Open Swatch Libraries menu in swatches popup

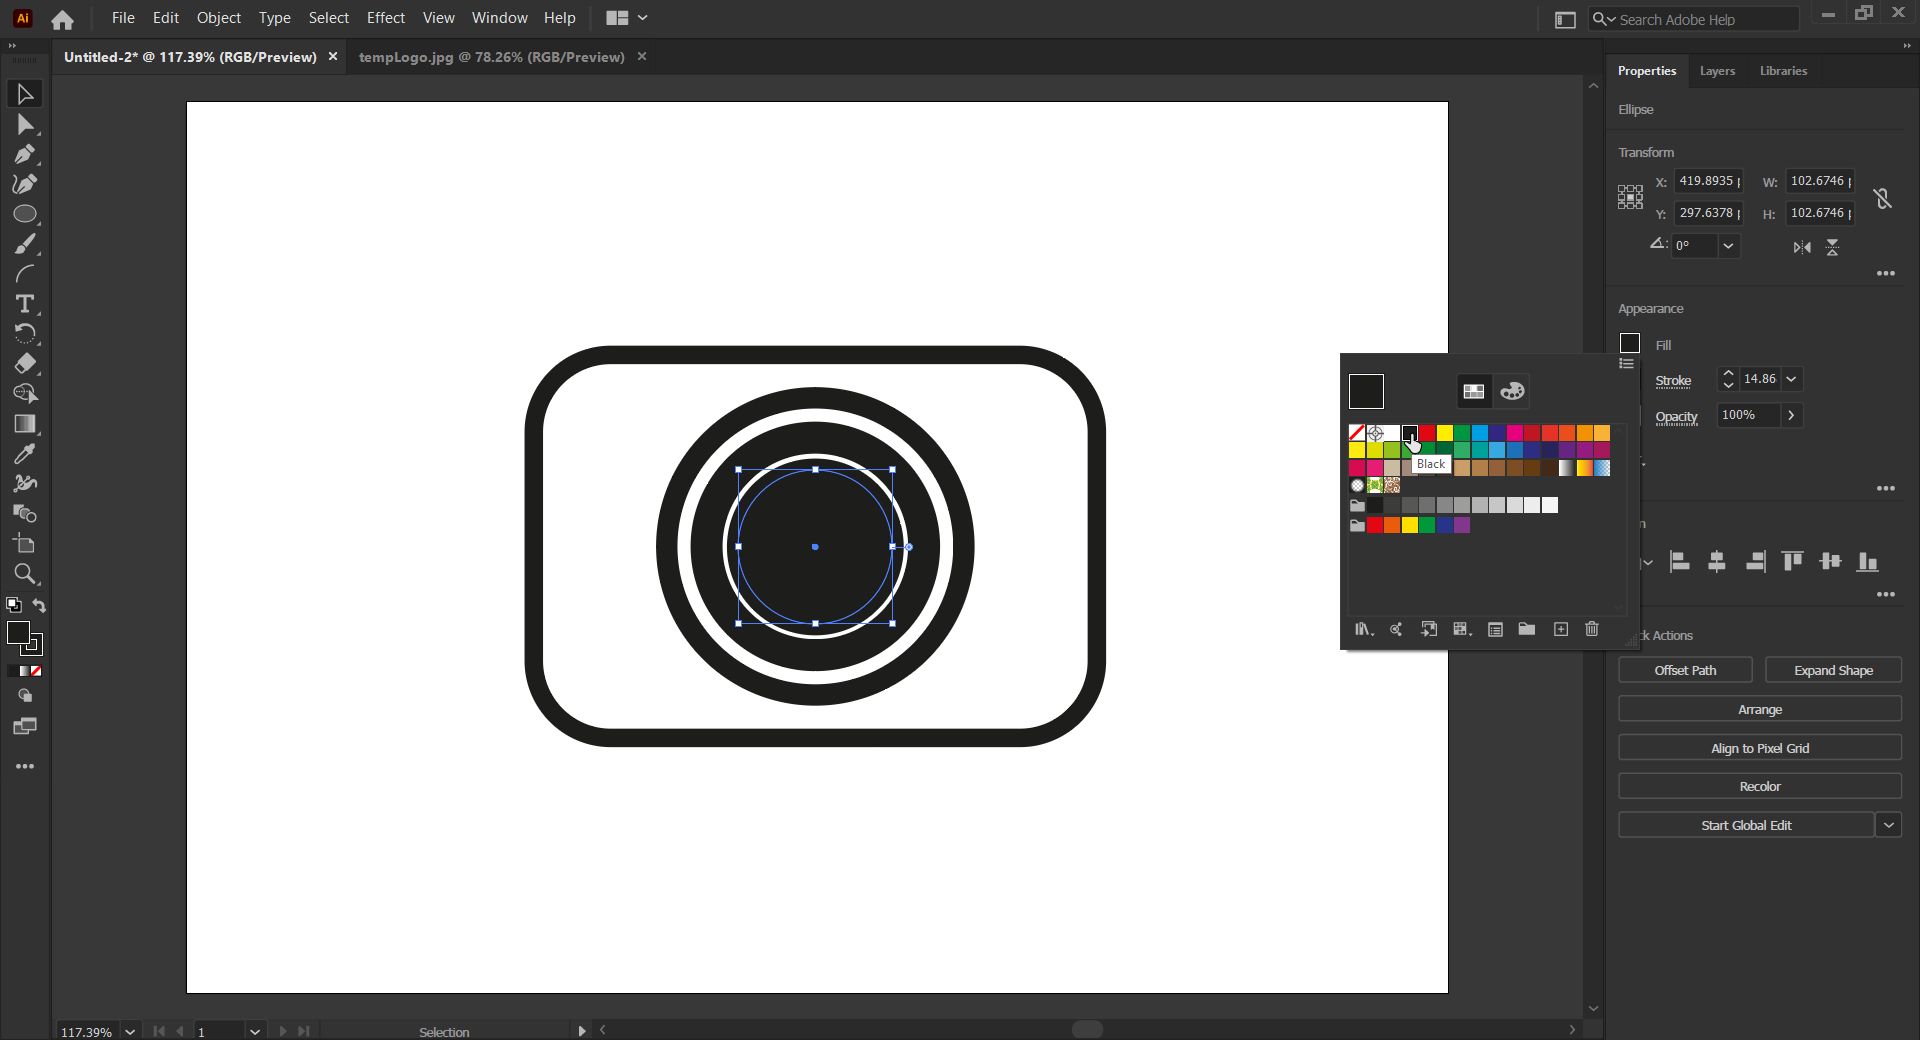(x=1364, y=629)
